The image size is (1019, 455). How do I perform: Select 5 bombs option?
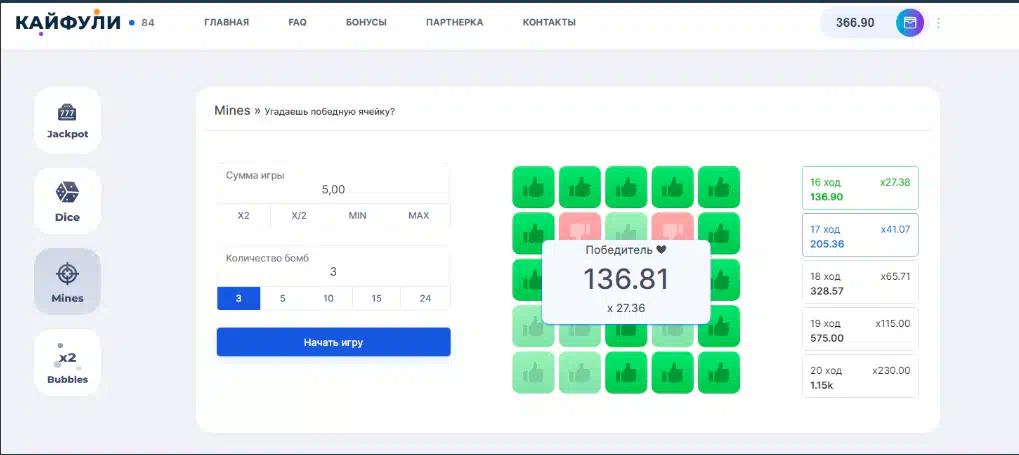pos(283,298)
